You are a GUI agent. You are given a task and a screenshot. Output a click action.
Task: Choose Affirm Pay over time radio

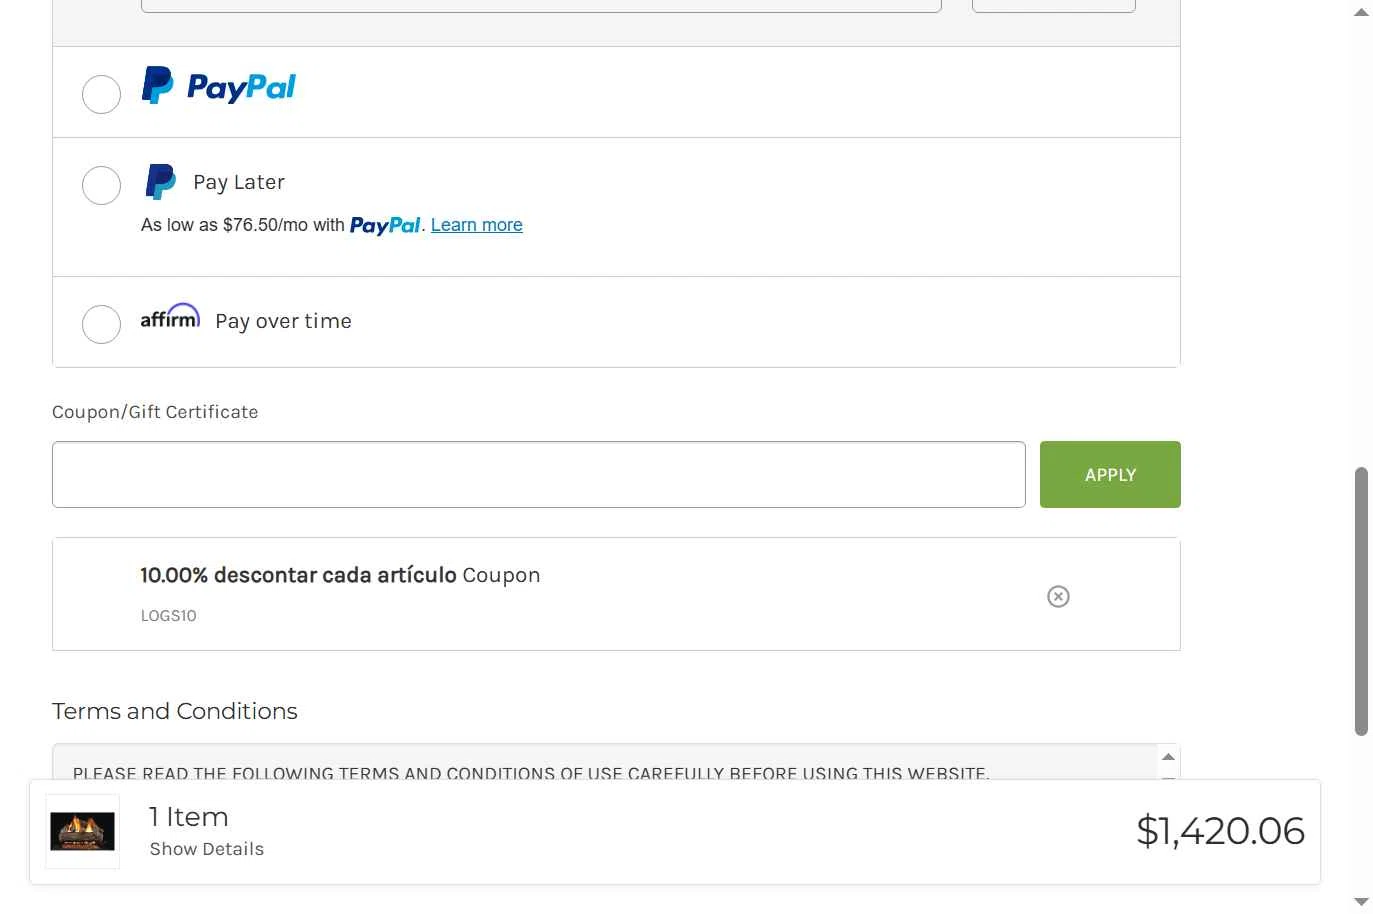(x=101, y=324)
